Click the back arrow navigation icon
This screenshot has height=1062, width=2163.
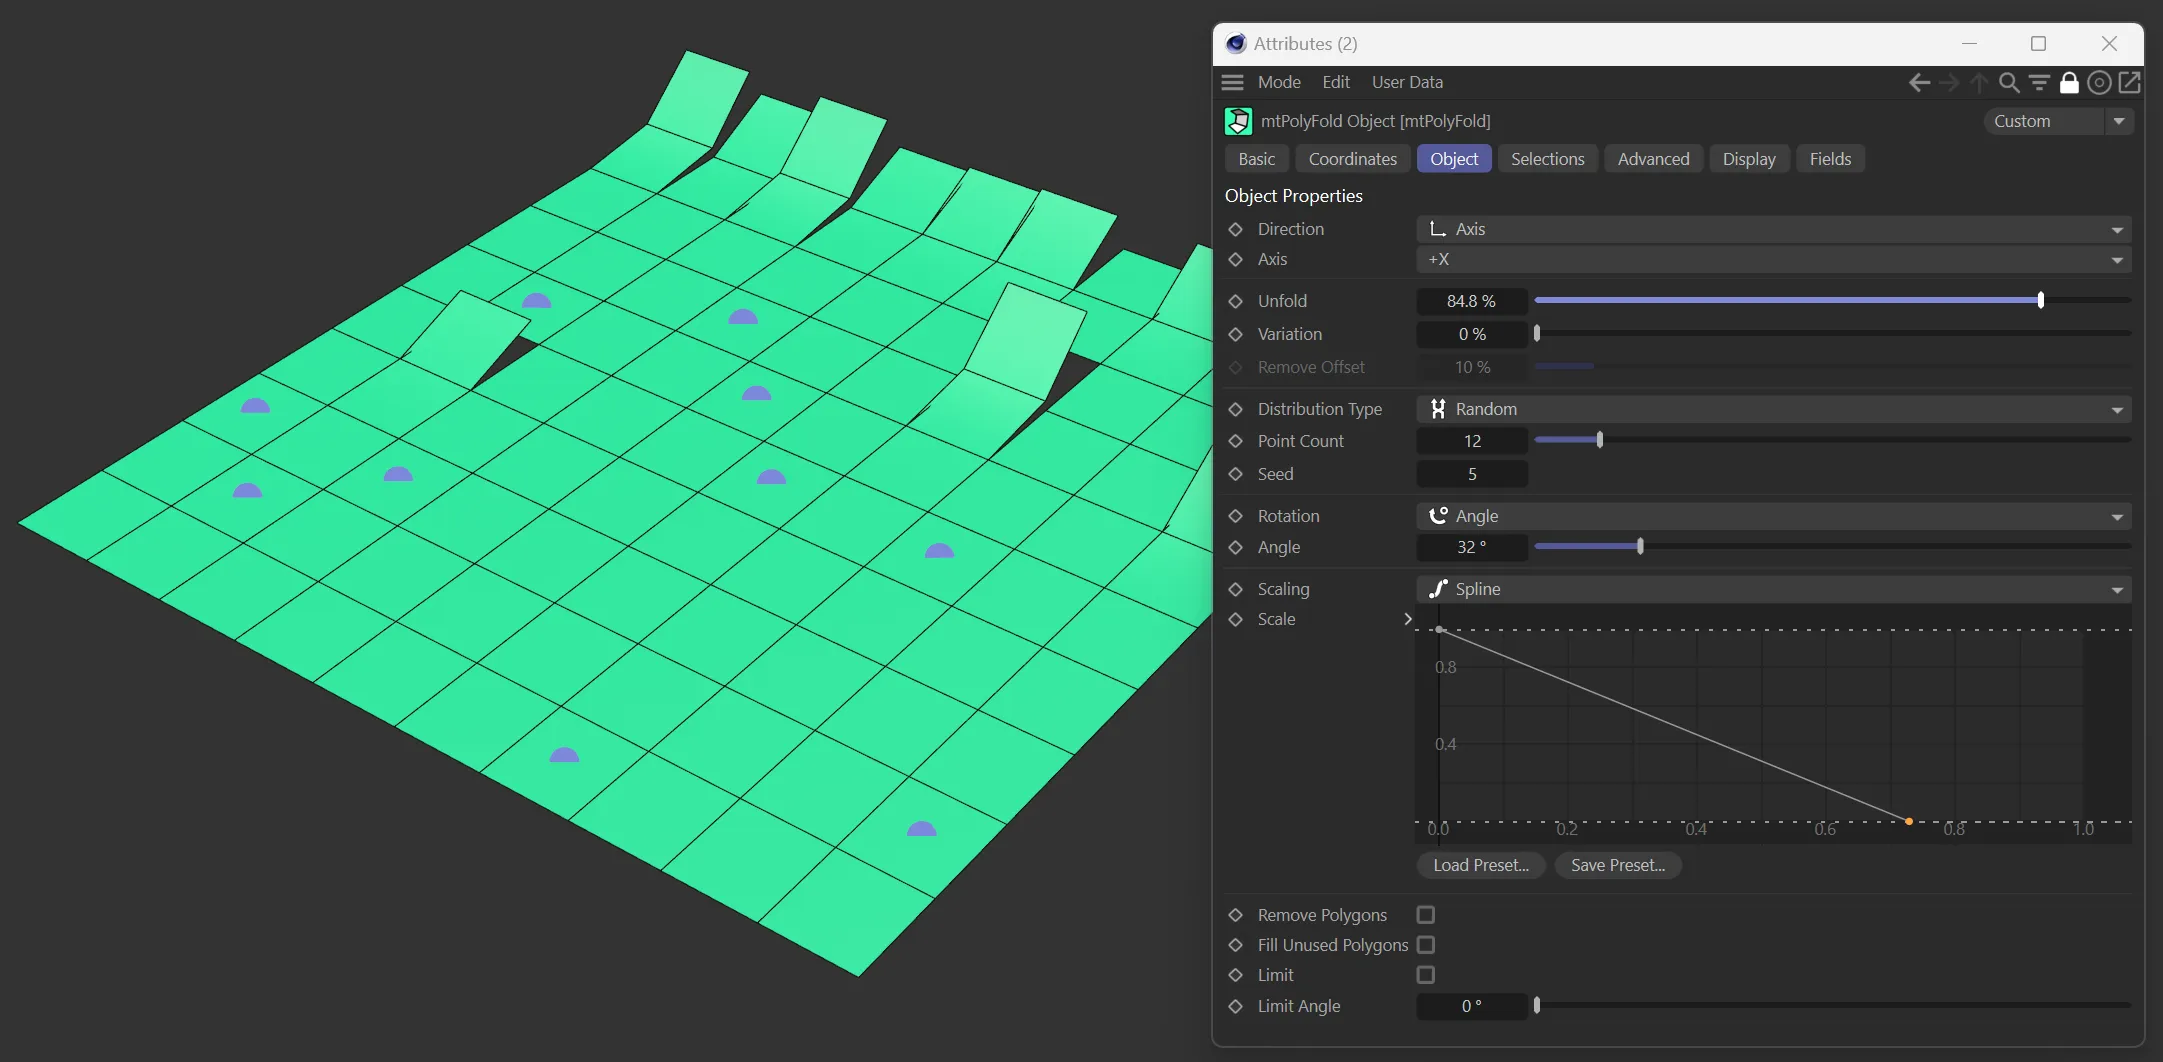coord(1918,83)
